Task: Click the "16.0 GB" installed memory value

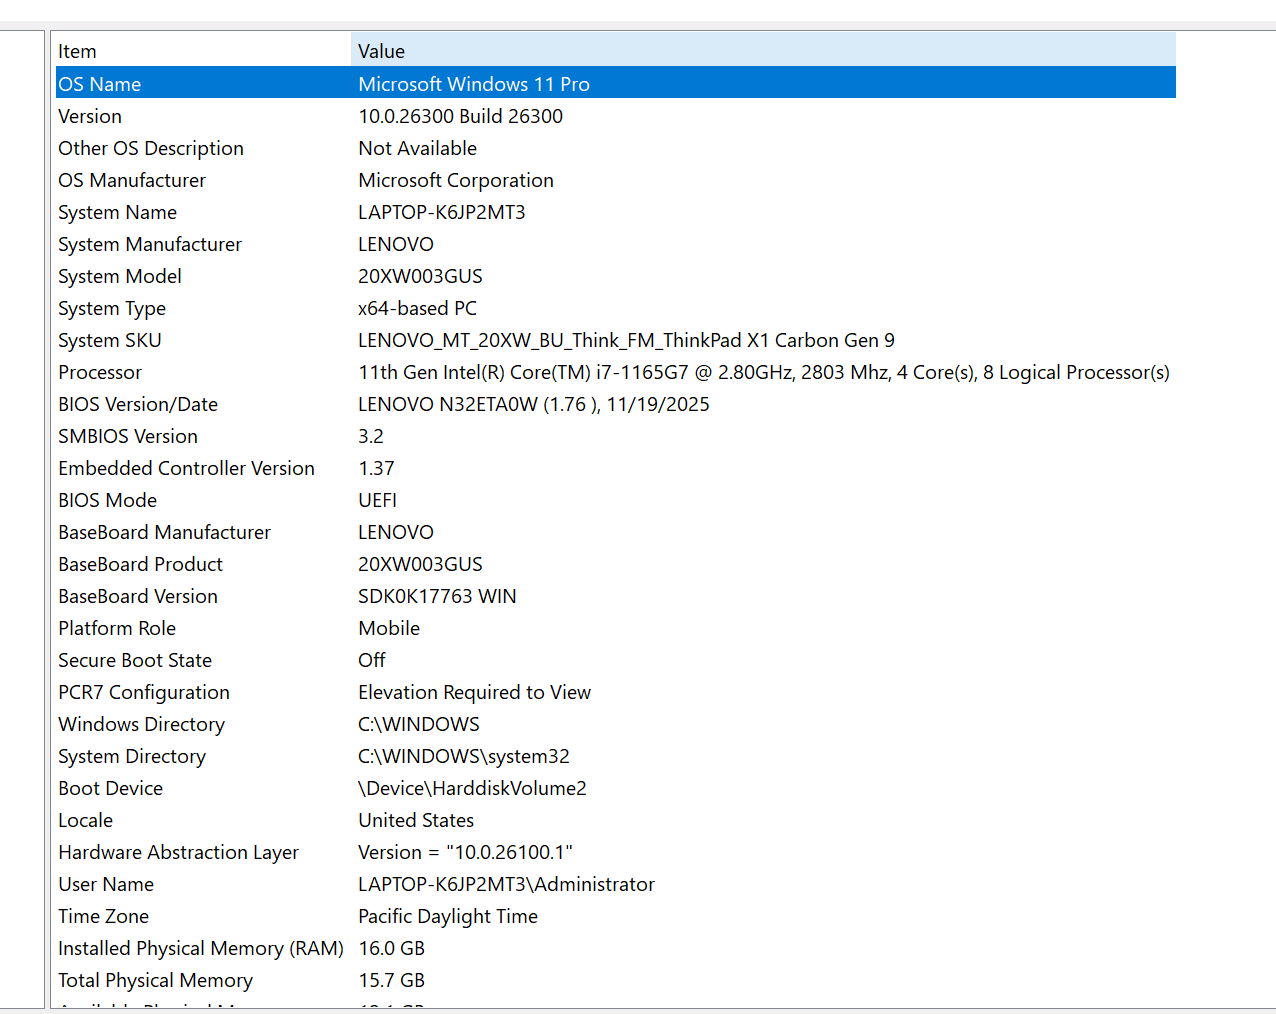Action: tap(391, 948)
